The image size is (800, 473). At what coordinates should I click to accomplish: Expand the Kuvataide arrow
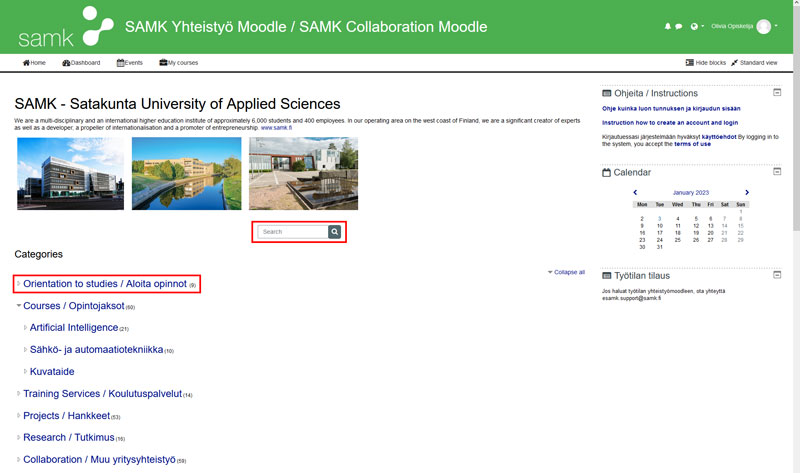(x=25, y=371)
